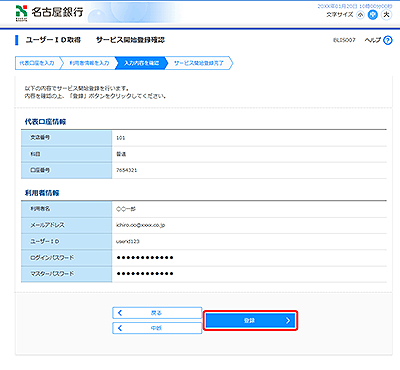Screen dimensions: 400x370
Task: Open help via the question mark icon
Action: pyautogui.click(x=388, y=40)
